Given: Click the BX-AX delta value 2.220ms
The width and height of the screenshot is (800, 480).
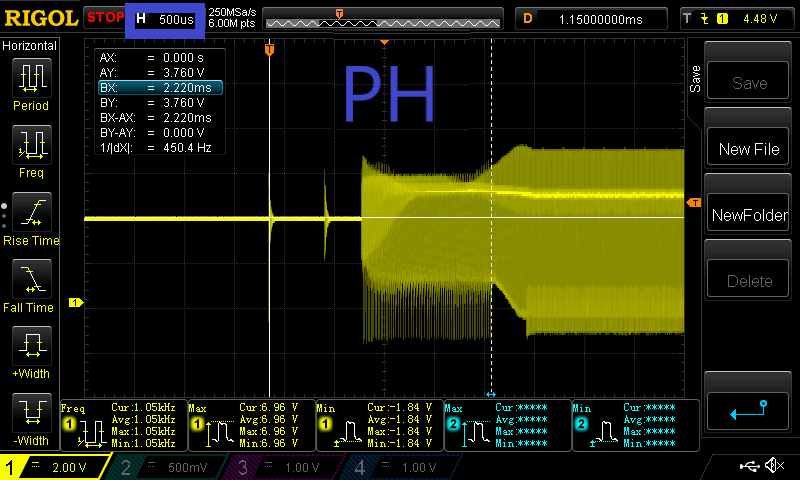Looking at the screenshot, I should coord(187,118).
